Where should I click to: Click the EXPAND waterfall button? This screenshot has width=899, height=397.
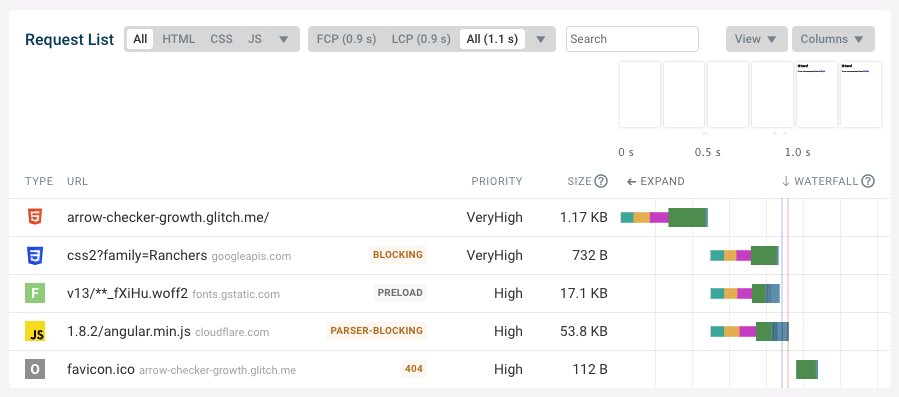click(655, 181)
